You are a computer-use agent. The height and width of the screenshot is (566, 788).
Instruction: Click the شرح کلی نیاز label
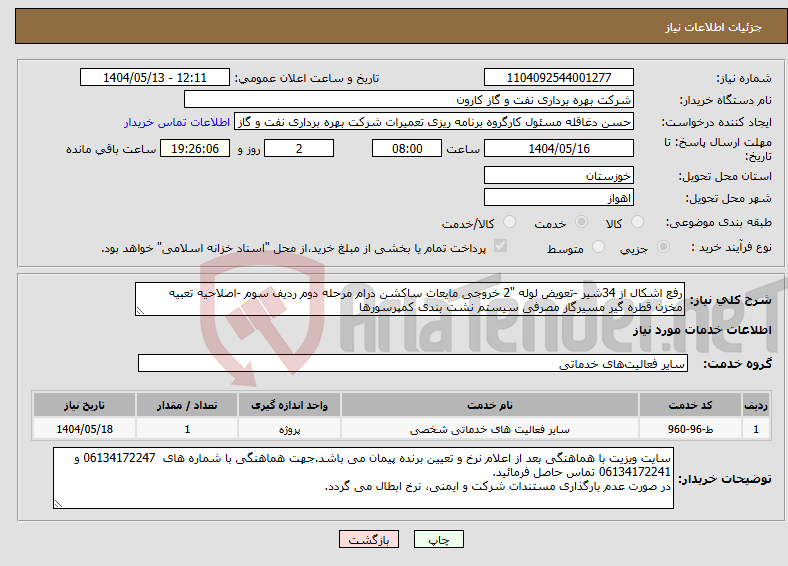(x=730, y=300)
